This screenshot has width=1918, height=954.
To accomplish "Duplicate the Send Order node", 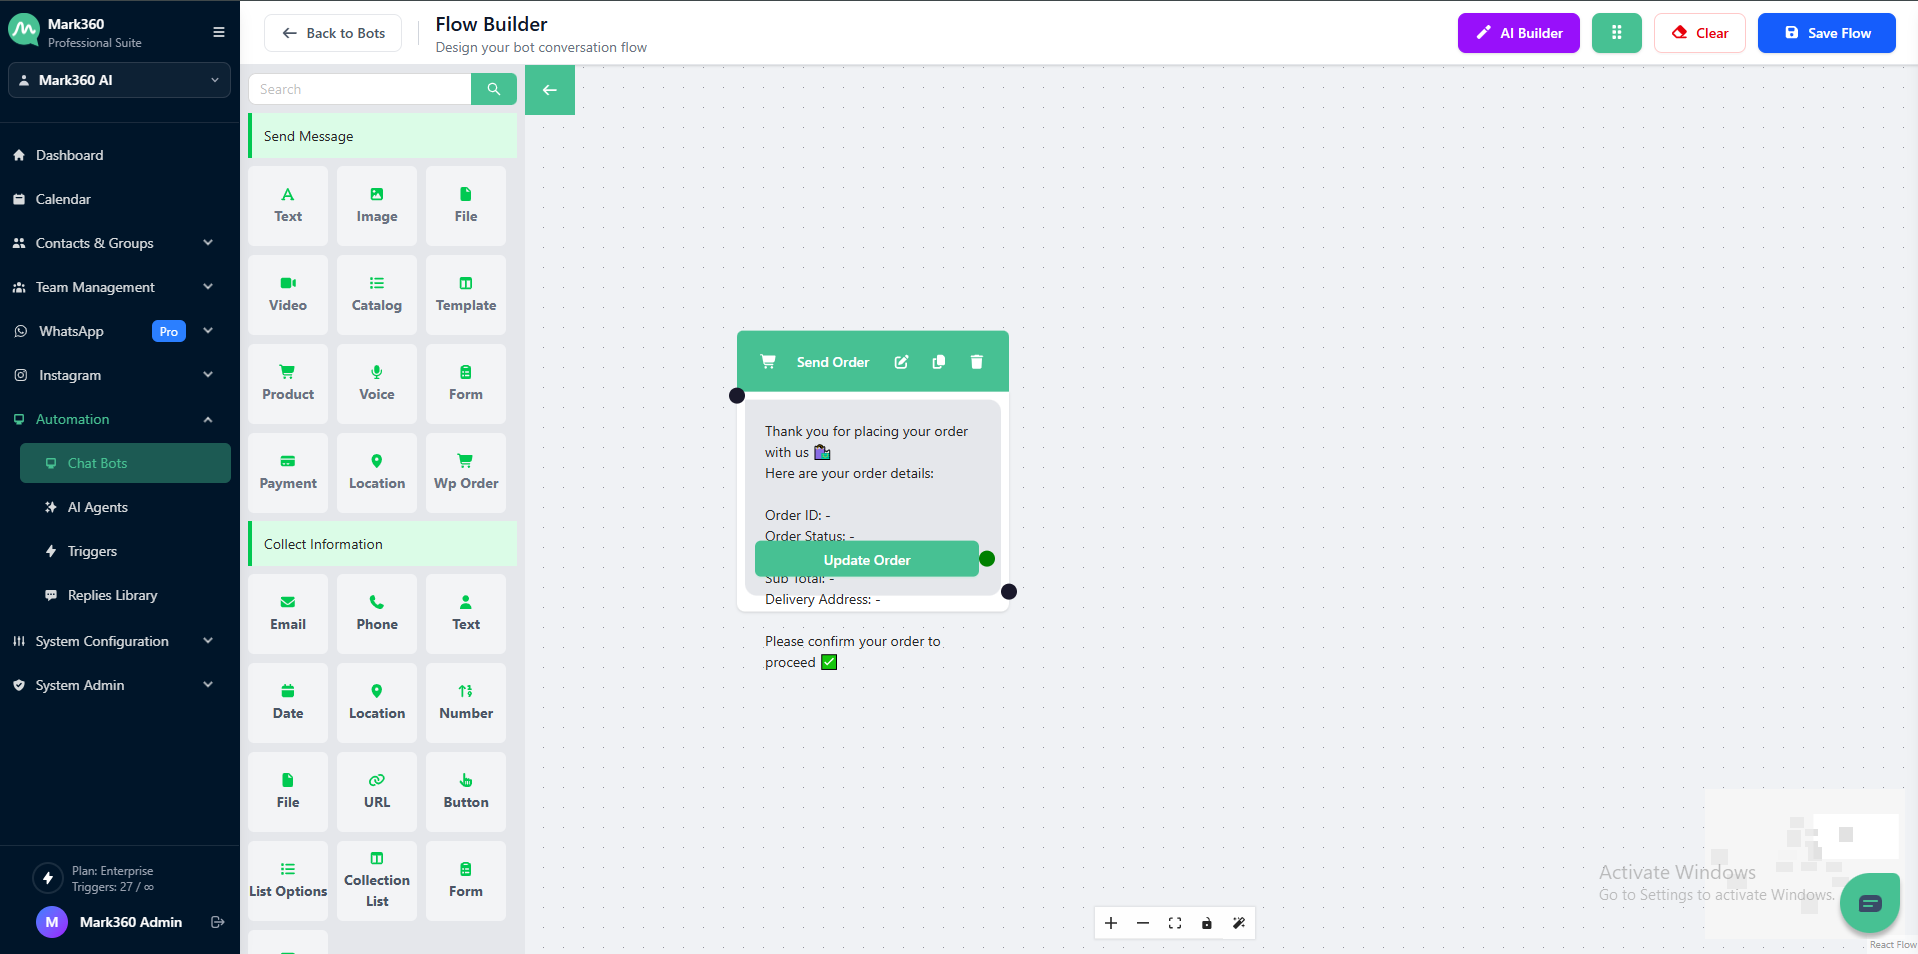I will click(938, 362).
